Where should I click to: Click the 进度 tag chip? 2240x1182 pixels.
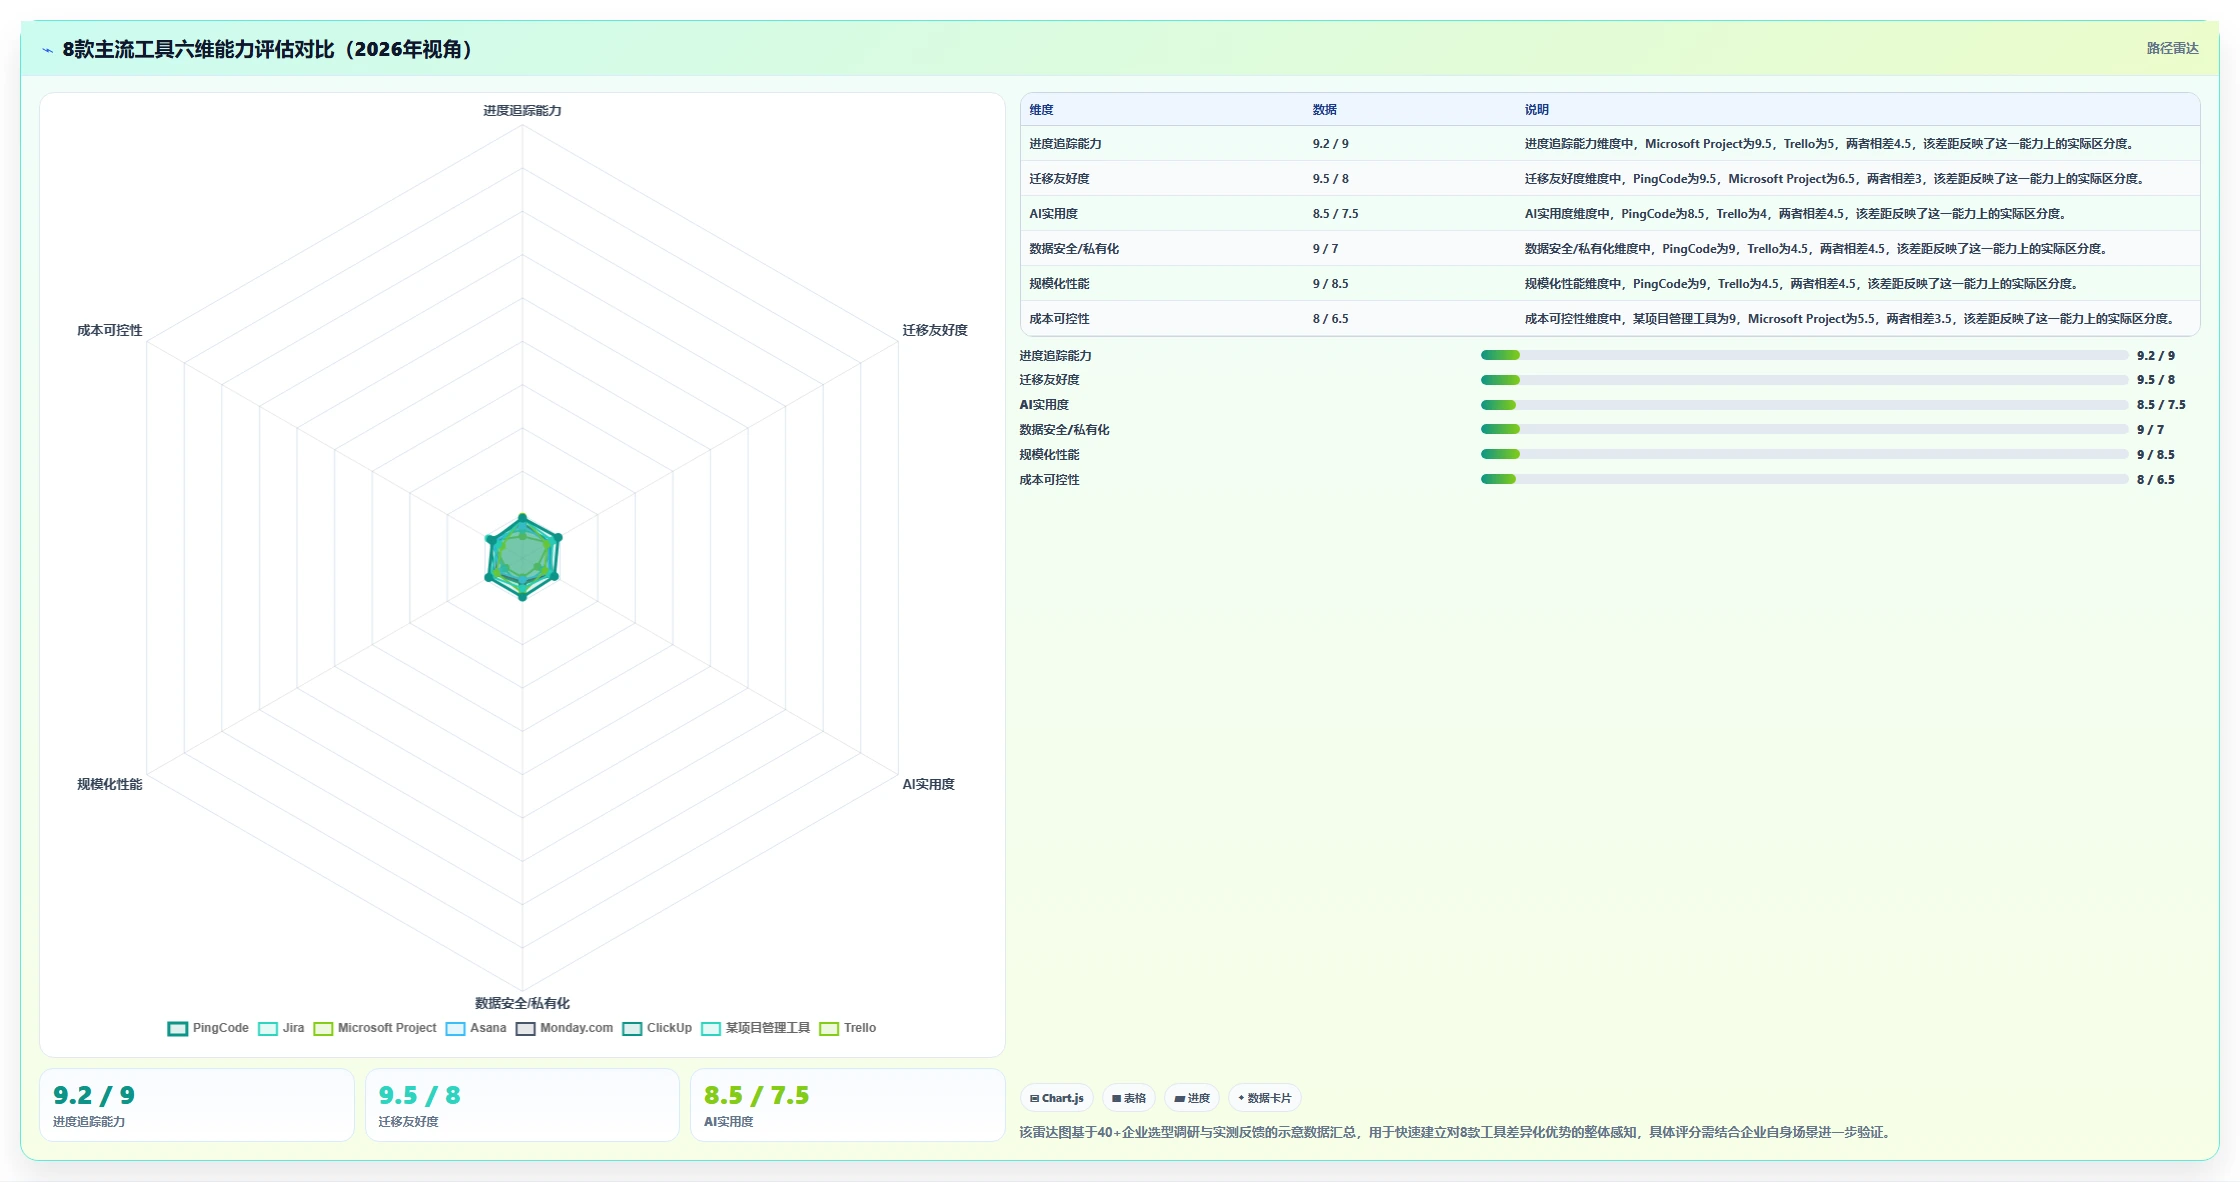pos(1192,1098)
